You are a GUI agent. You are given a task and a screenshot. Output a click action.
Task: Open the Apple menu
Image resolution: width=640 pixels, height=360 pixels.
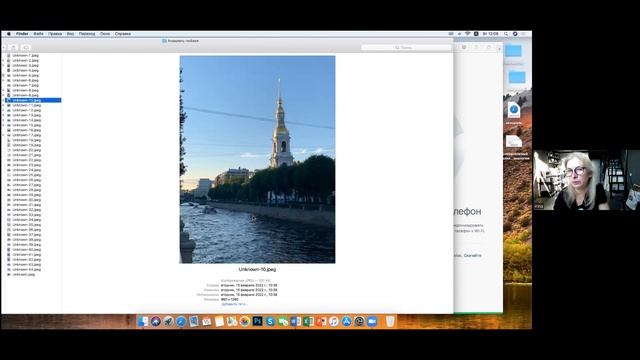point(9,34)
